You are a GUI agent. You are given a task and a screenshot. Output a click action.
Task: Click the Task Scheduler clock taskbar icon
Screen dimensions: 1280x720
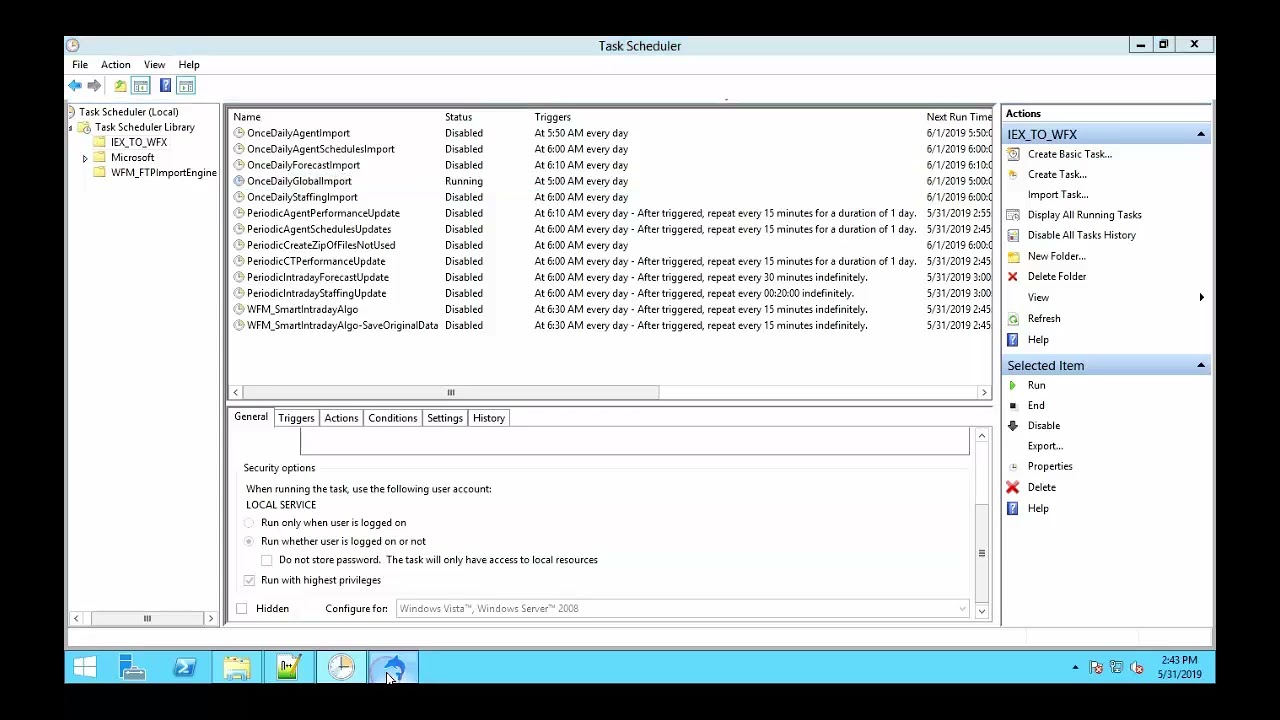pyautogui.click(x=341, y=667)
